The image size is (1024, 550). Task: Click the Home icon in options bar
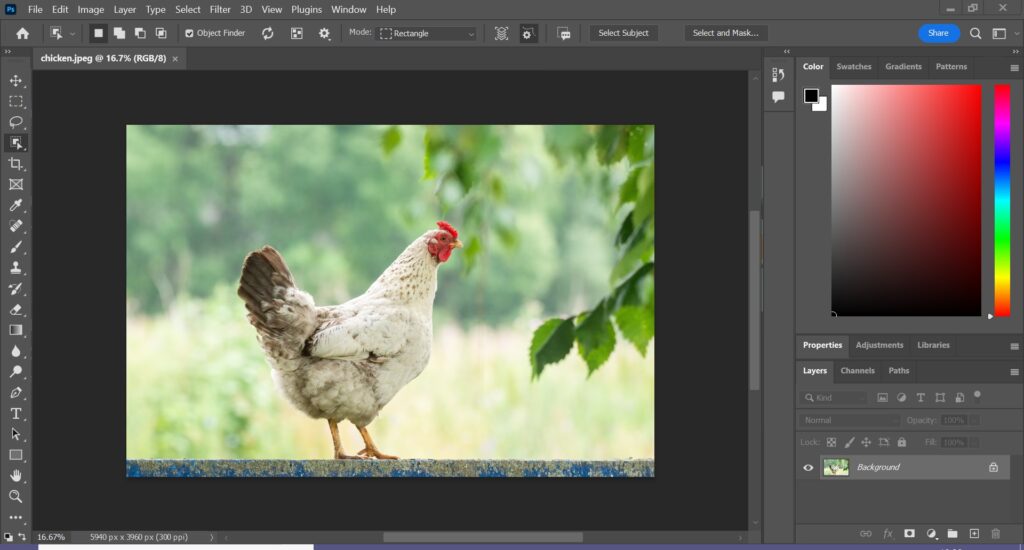(22, 33)
